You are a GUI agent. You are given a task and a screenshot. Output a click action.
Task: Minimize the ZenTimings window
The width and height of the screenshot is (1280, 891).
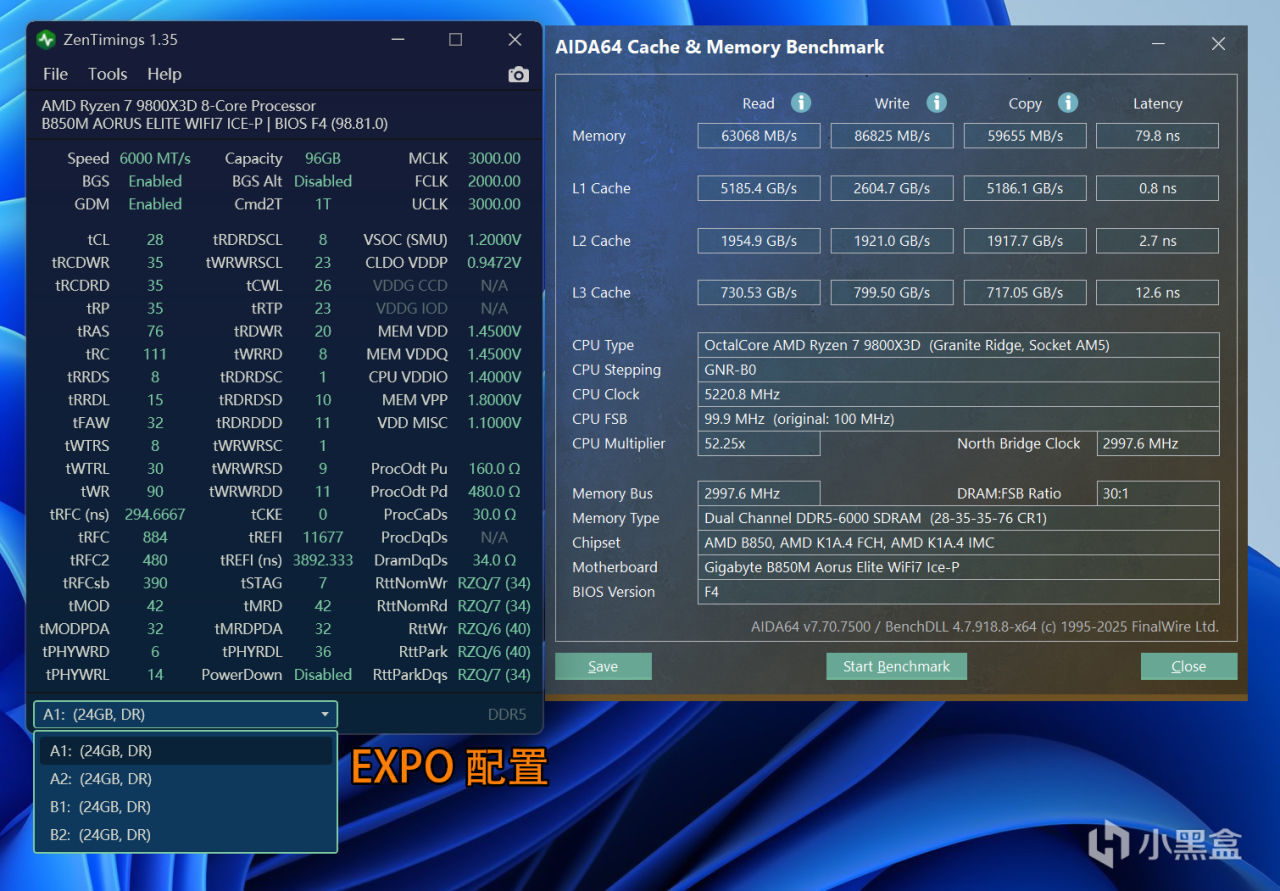398,40
